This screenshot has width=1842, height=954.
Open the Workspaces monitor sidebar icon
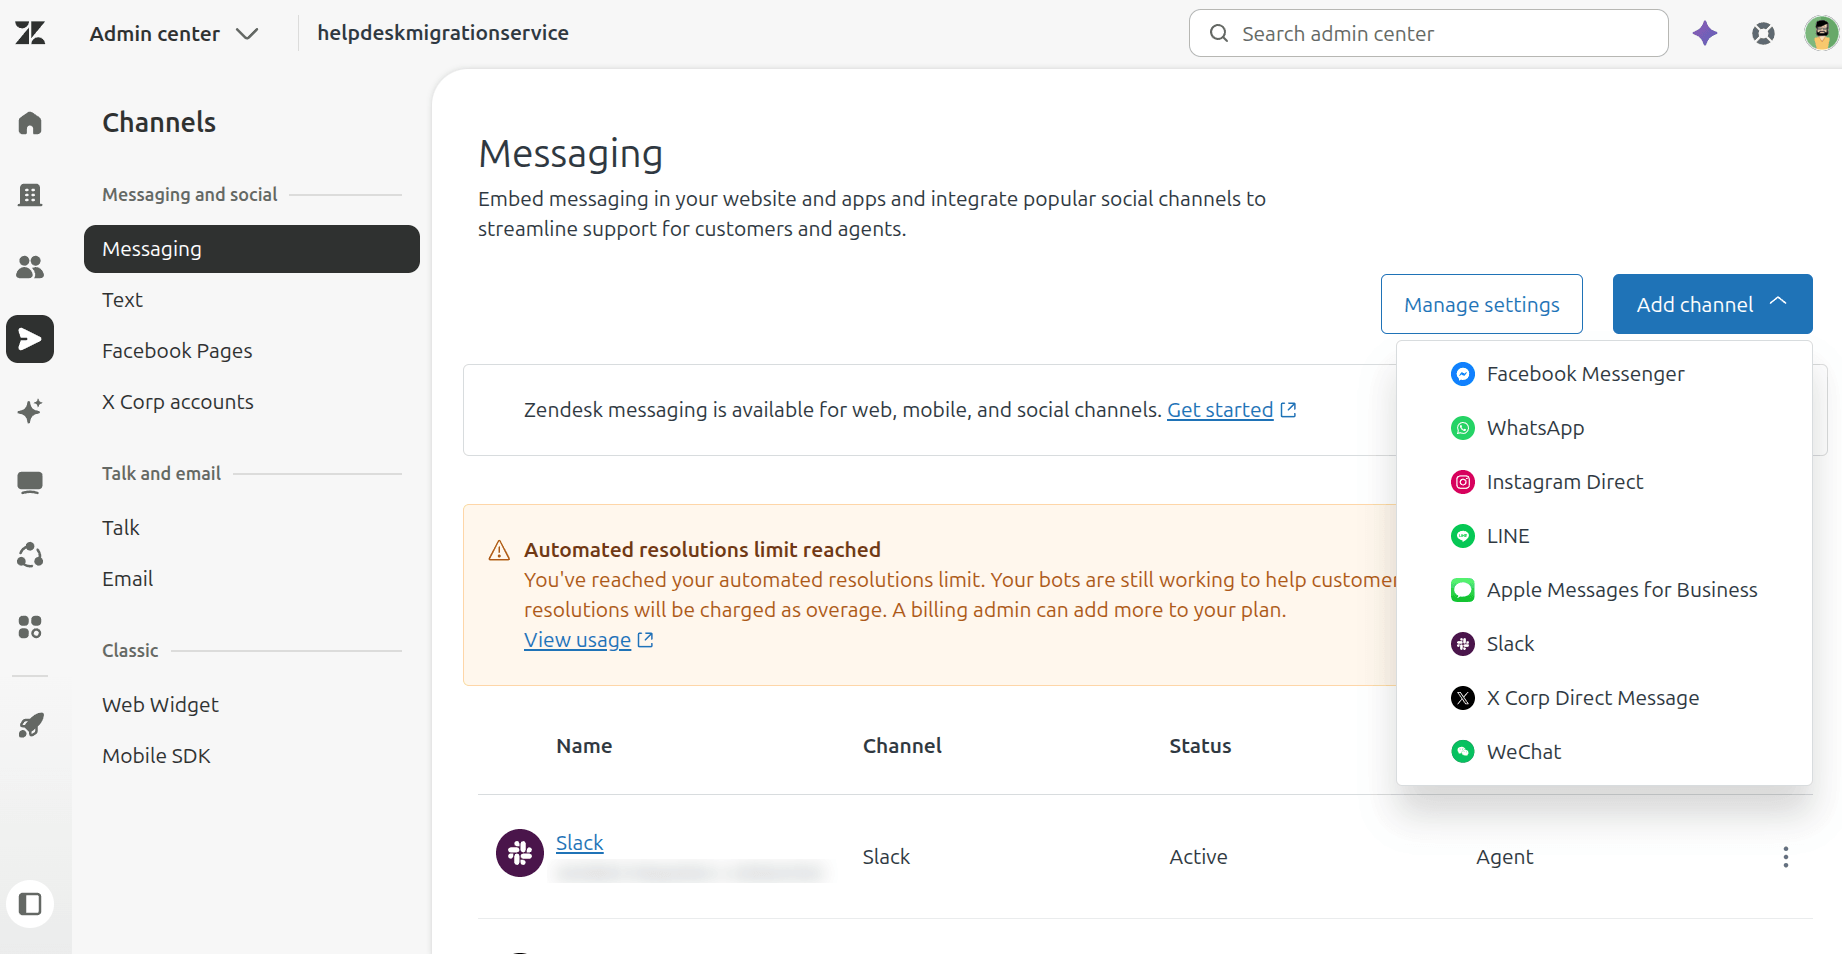(x=30, y=483)
